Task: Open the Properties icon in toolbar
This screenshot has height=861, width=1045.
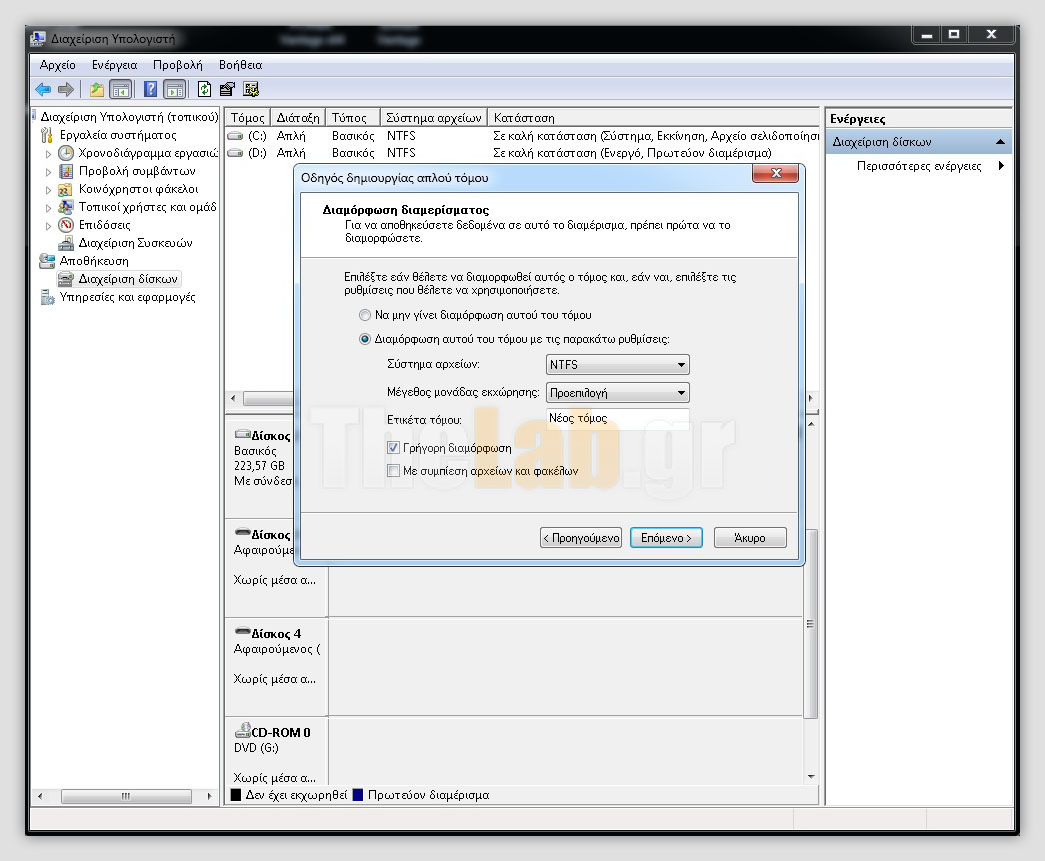Action: [x=227, y=90]
